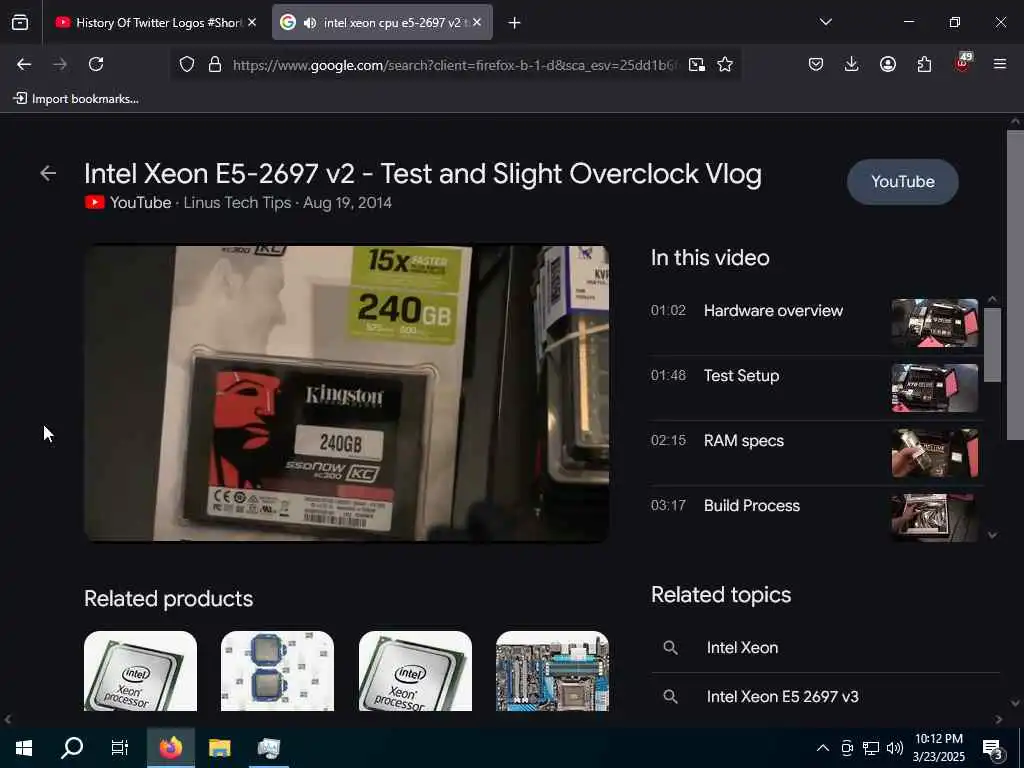Click chapter list scroll down arrow

(992, 535)
